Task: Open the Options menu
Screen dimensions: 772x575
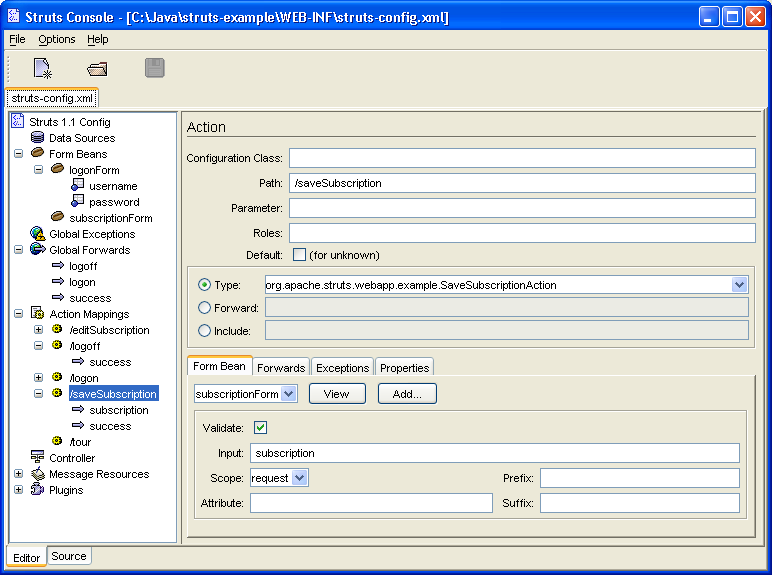Action: click(x=57, y=39)
